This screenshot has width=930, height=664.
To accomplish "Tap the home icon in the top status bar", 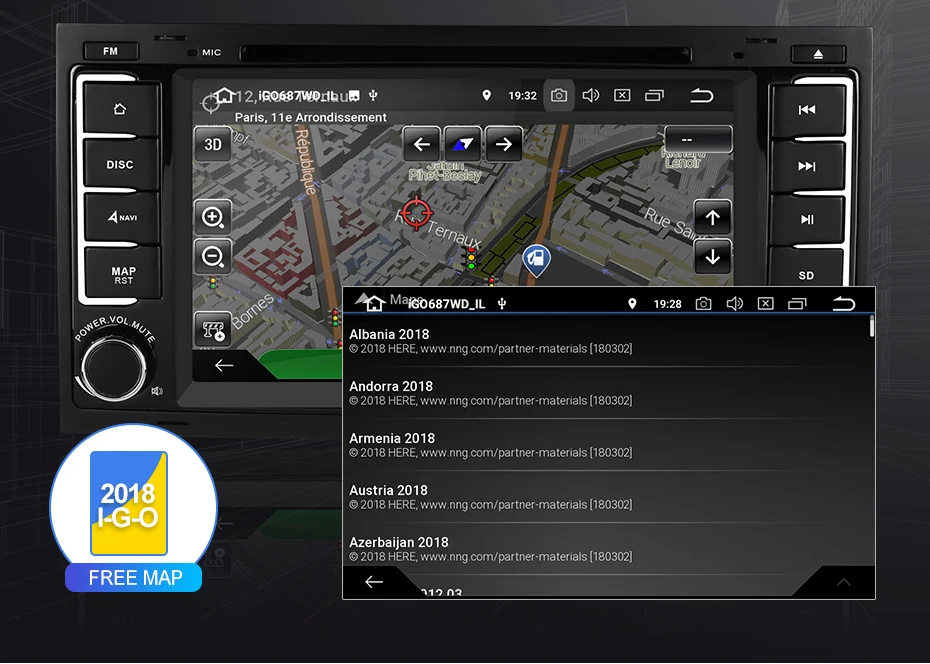I will click(224, 95).
